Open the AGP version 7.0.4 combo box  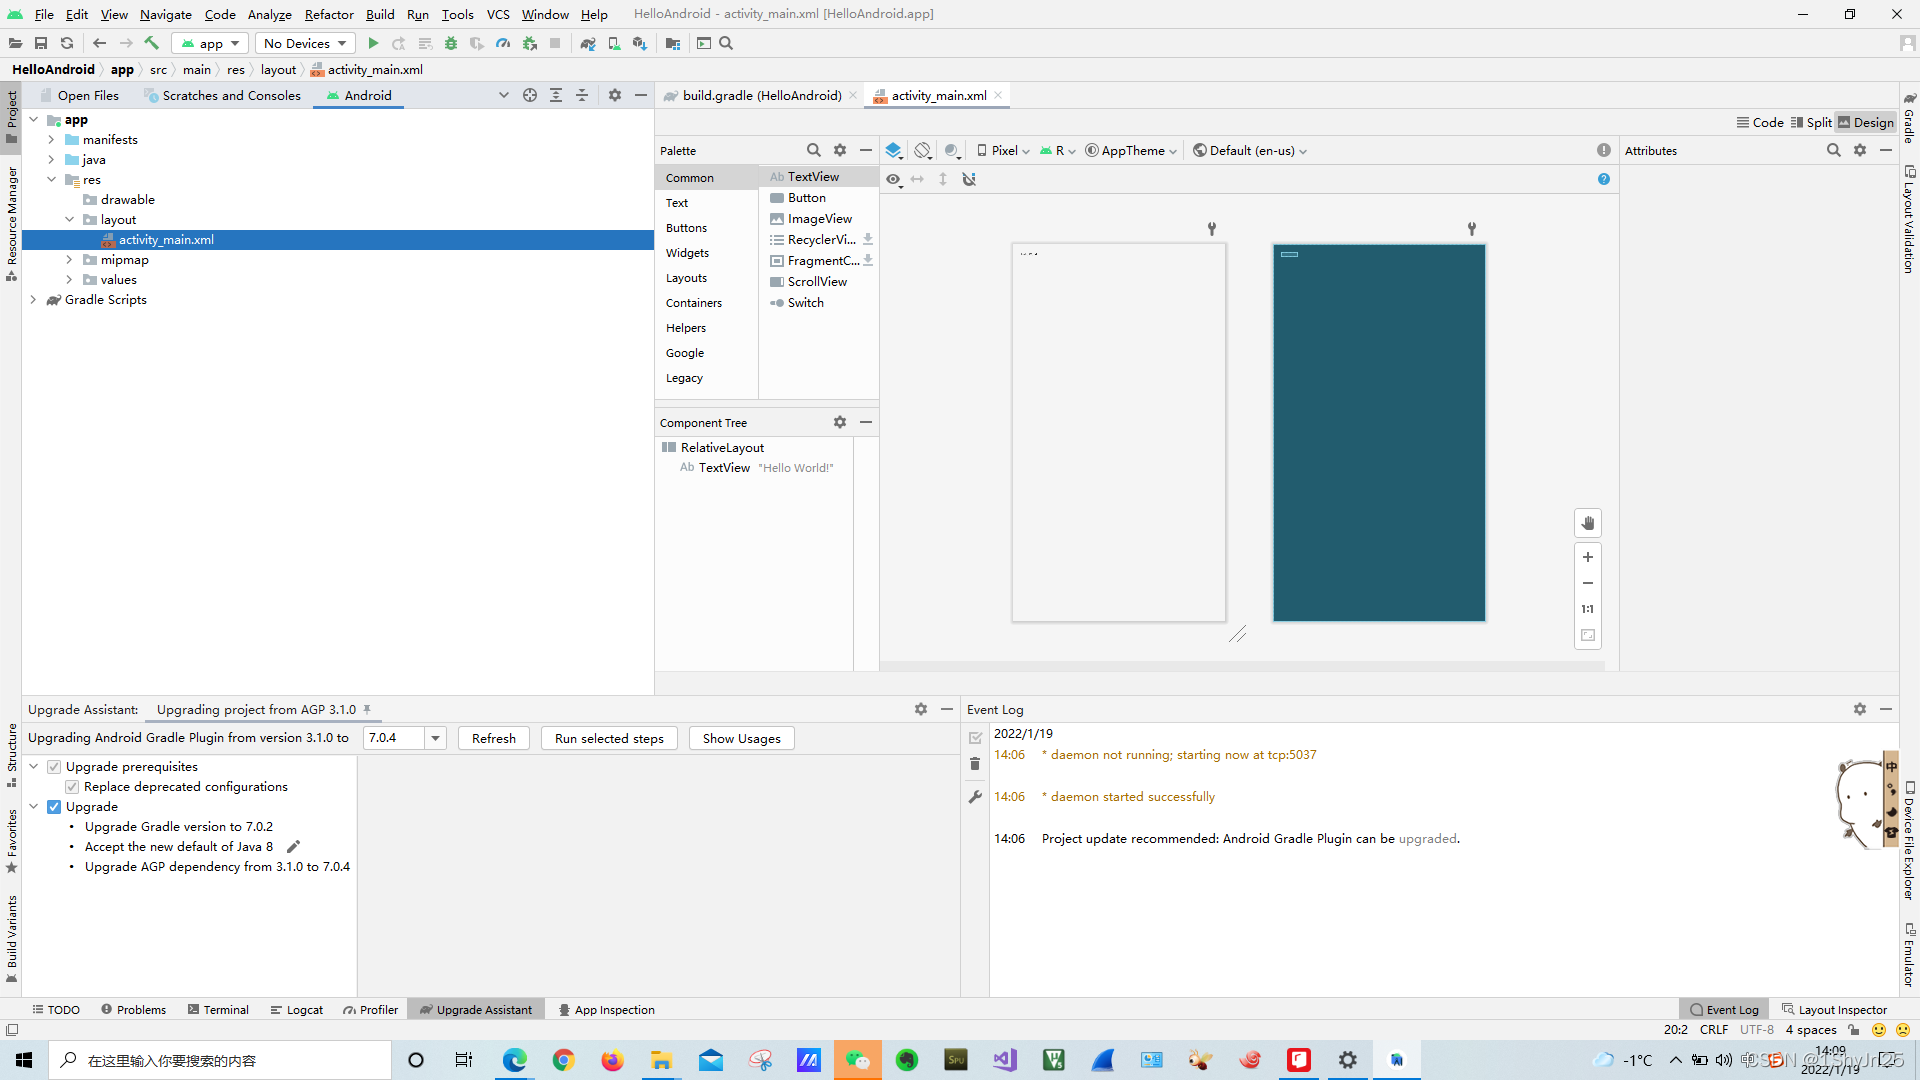coord(435,738)
